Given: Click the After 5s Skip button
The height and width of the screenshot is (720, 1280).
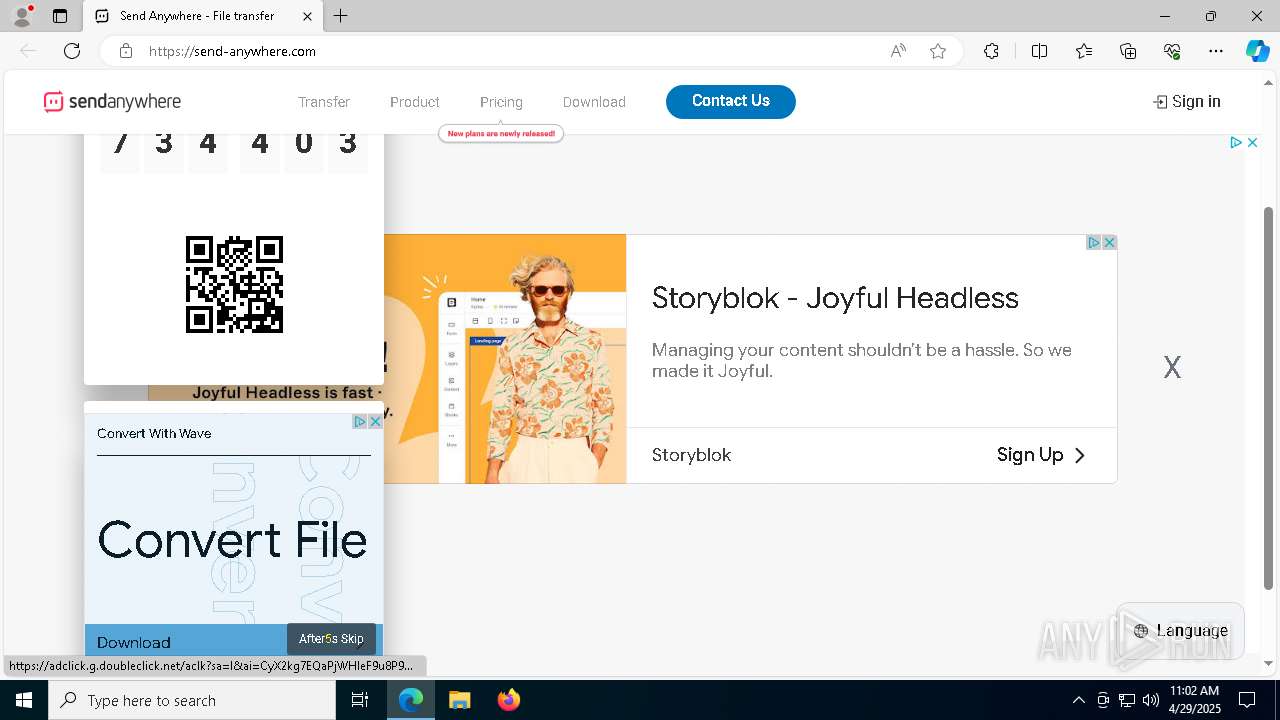Looking at the screenshot, I should tap(331, 639).
